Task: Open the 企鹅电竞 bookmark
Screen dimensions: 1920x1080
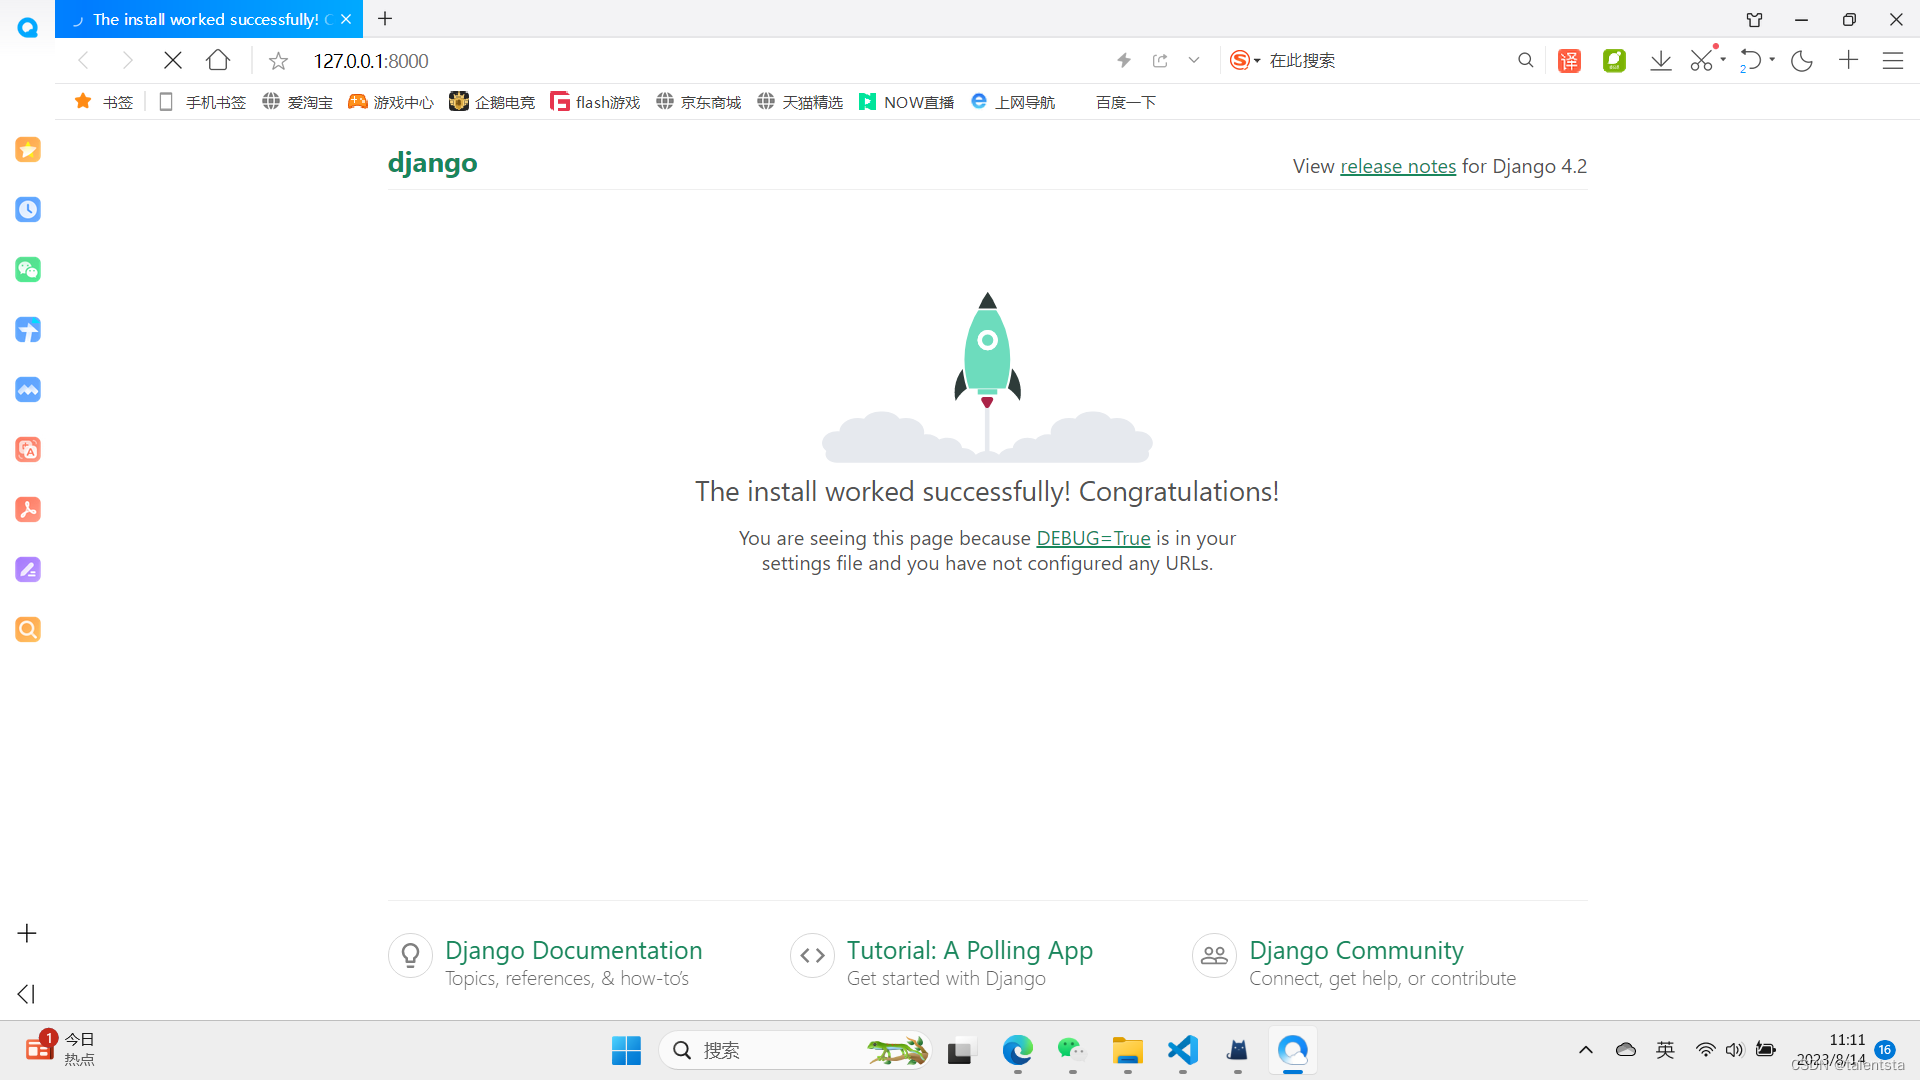Action: pos(492,102)
